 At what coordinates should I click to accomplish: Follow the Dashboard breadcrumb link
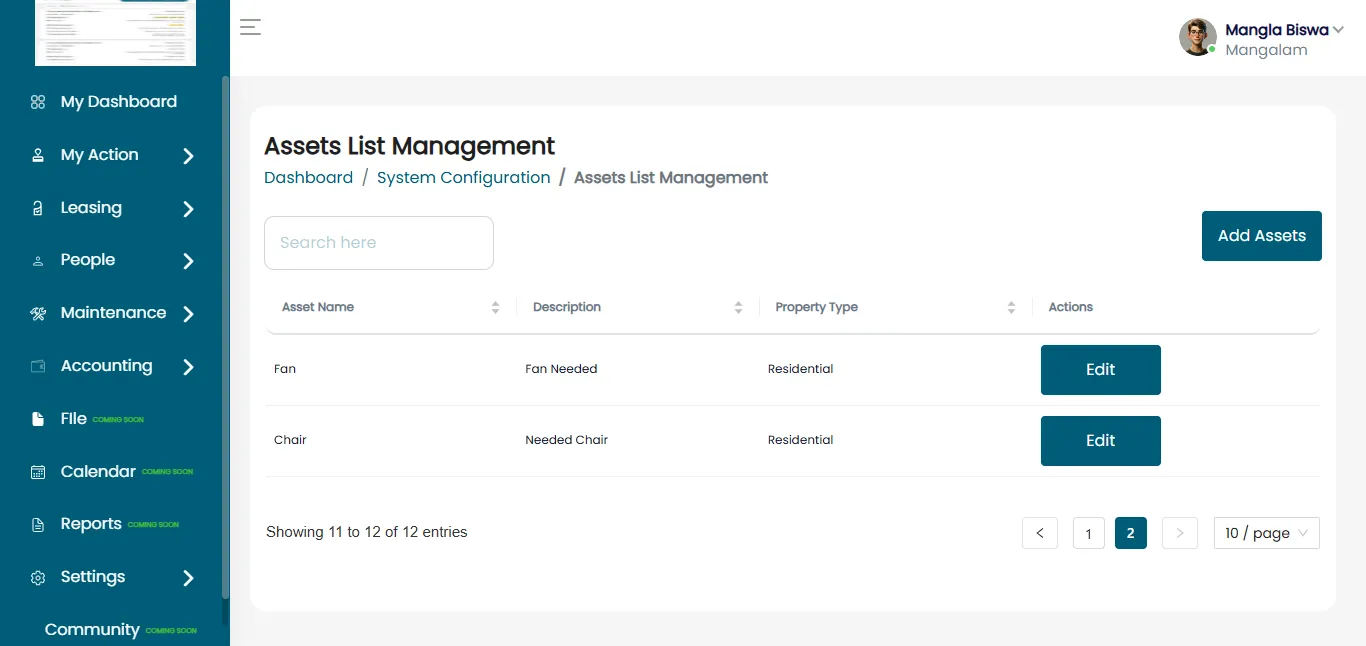pyautogui.click(x=308, y=178)
